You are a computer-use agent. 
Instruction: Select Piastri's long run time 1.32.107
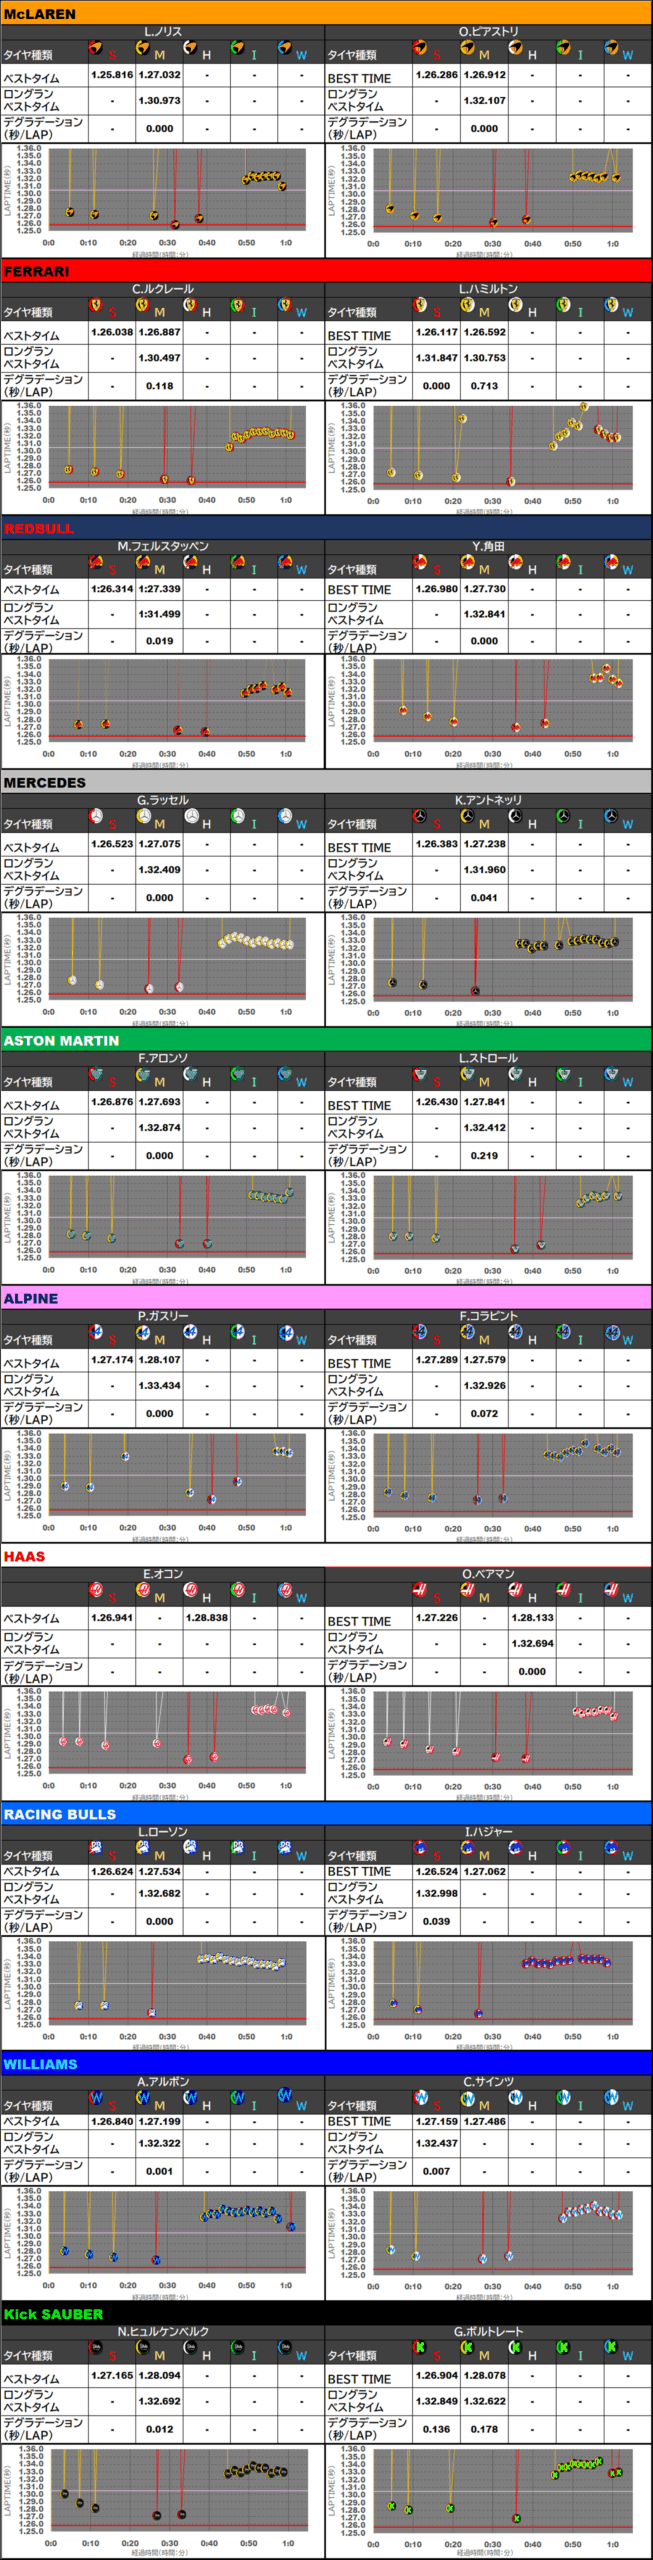484,101
